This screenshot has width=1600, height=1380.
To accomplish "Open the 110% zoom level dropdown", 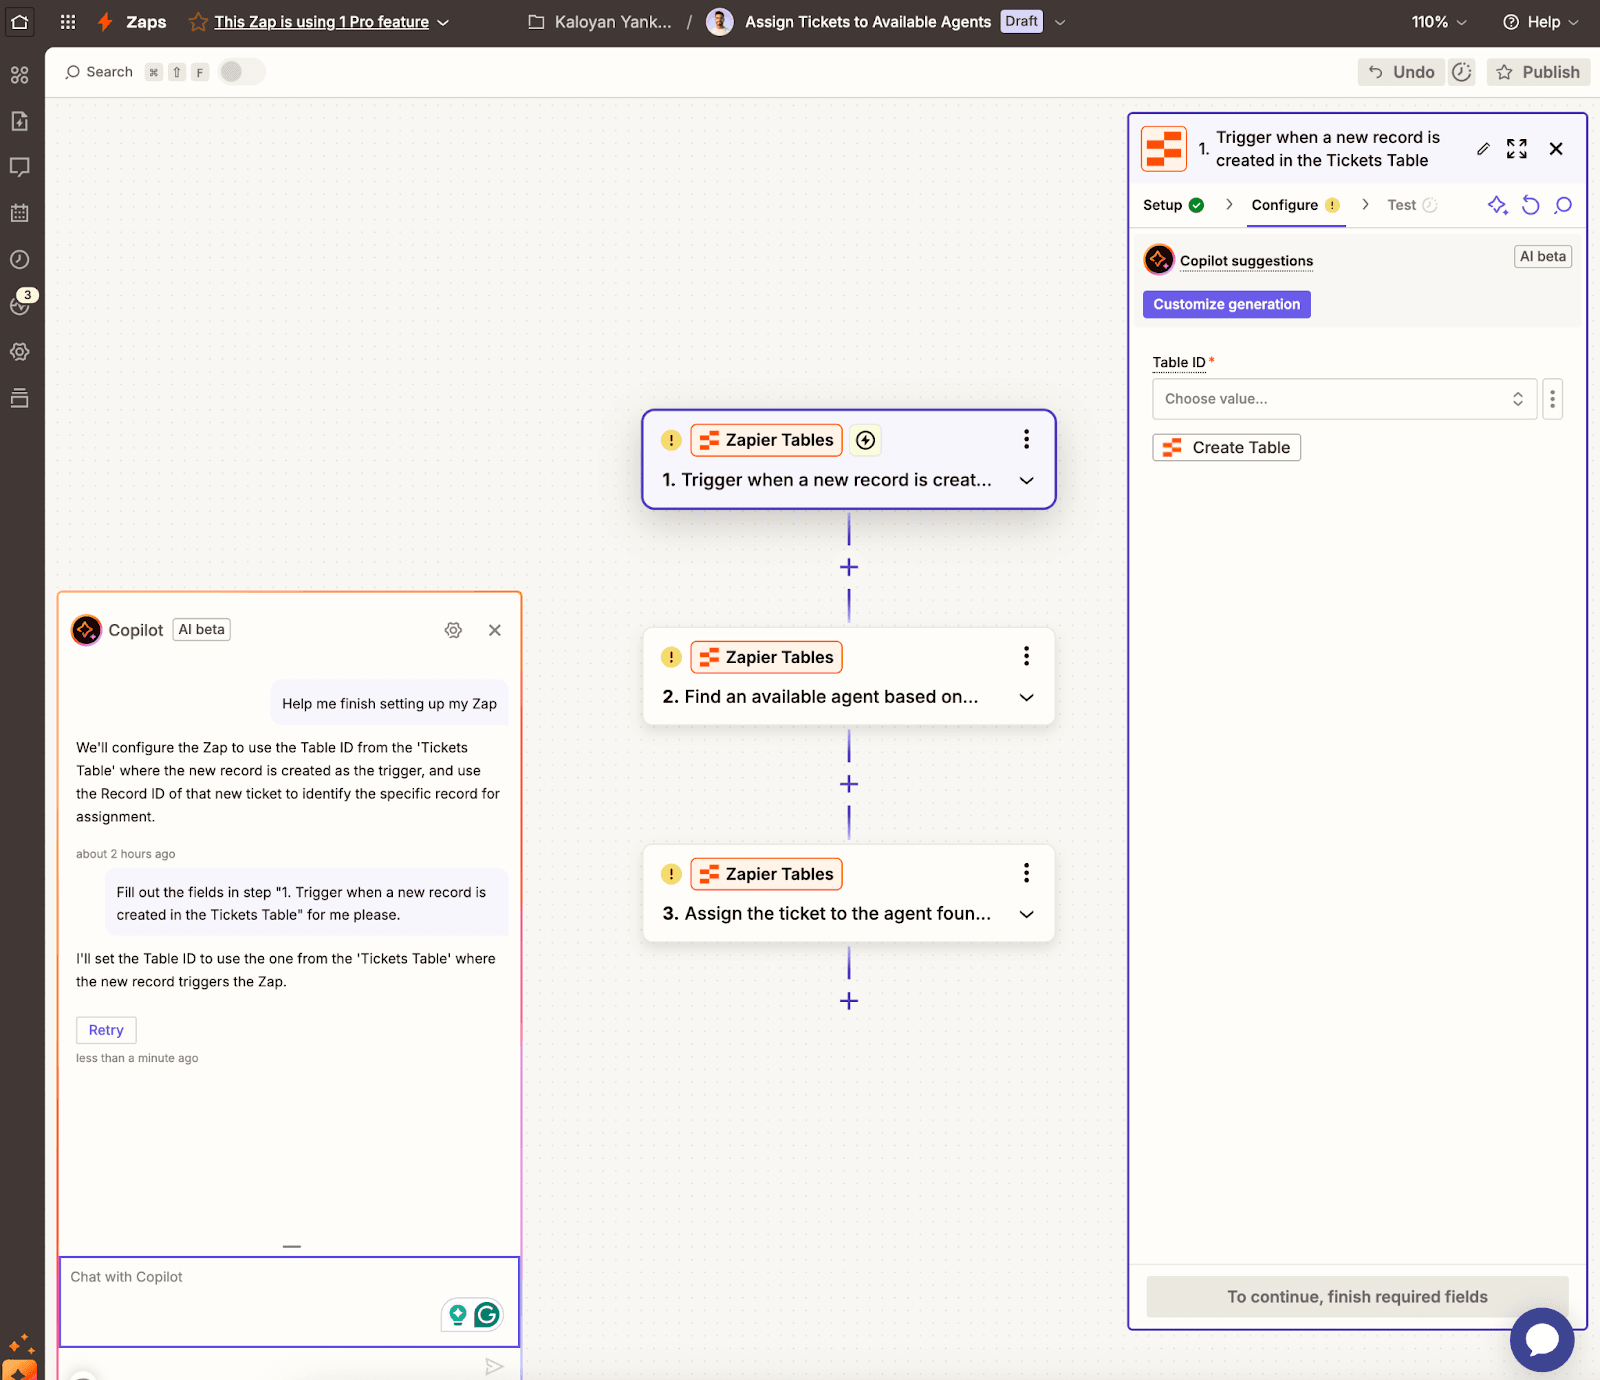I will point(1439,22).
